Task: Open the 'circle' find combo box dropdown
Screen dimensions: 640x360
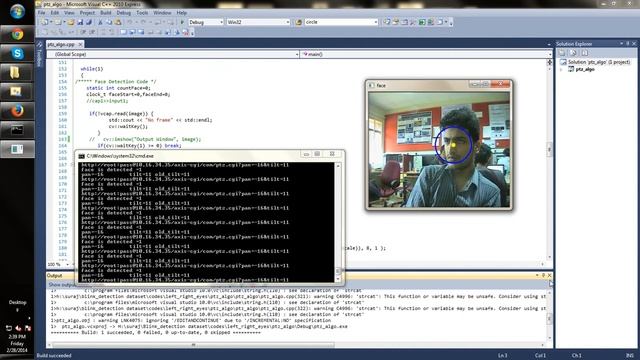Action: pos(376,22)
